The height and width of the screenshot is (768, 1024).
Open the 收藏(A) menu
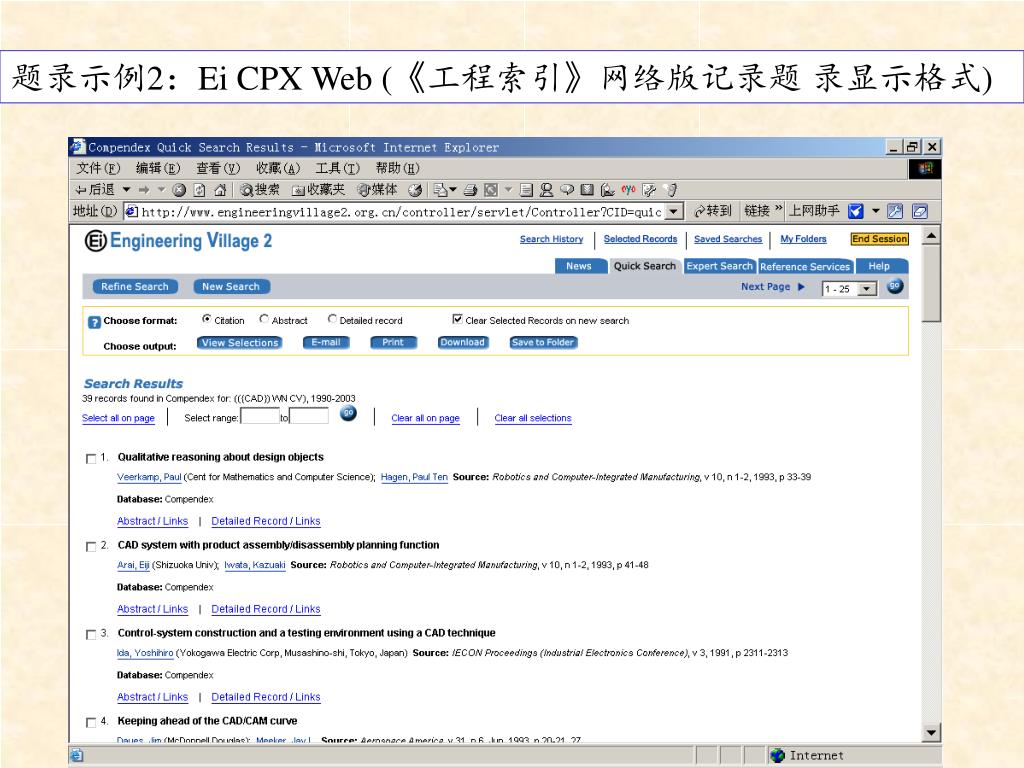click(278, 168)
